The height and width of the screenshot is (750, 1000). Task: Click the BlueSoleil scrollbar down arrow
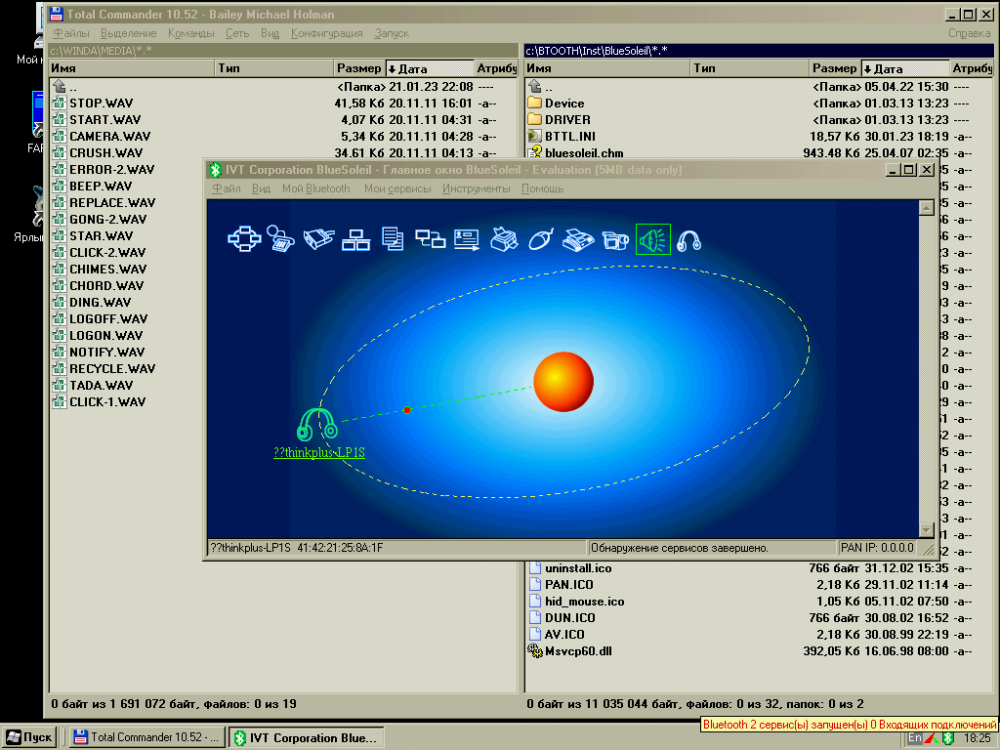tap(926, 530)
